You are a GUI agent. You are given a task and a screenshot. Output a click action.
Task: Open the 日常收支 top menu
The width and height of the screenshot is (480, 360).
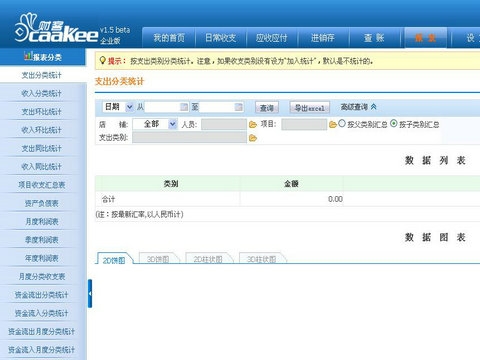pyautogui.click(x=221, y=38)
